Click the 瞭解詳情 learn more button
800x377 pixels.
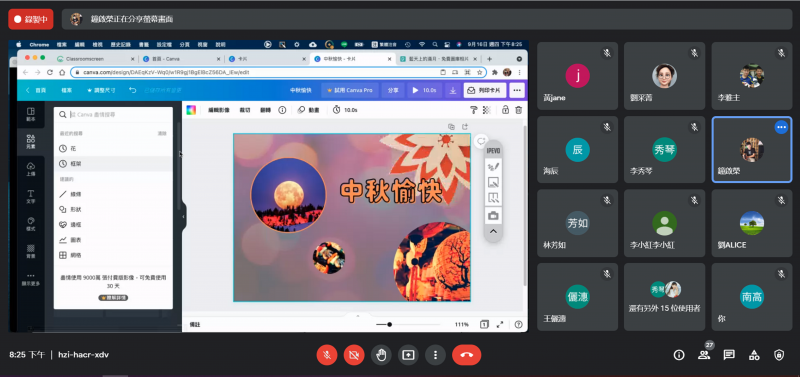[113, 297]
